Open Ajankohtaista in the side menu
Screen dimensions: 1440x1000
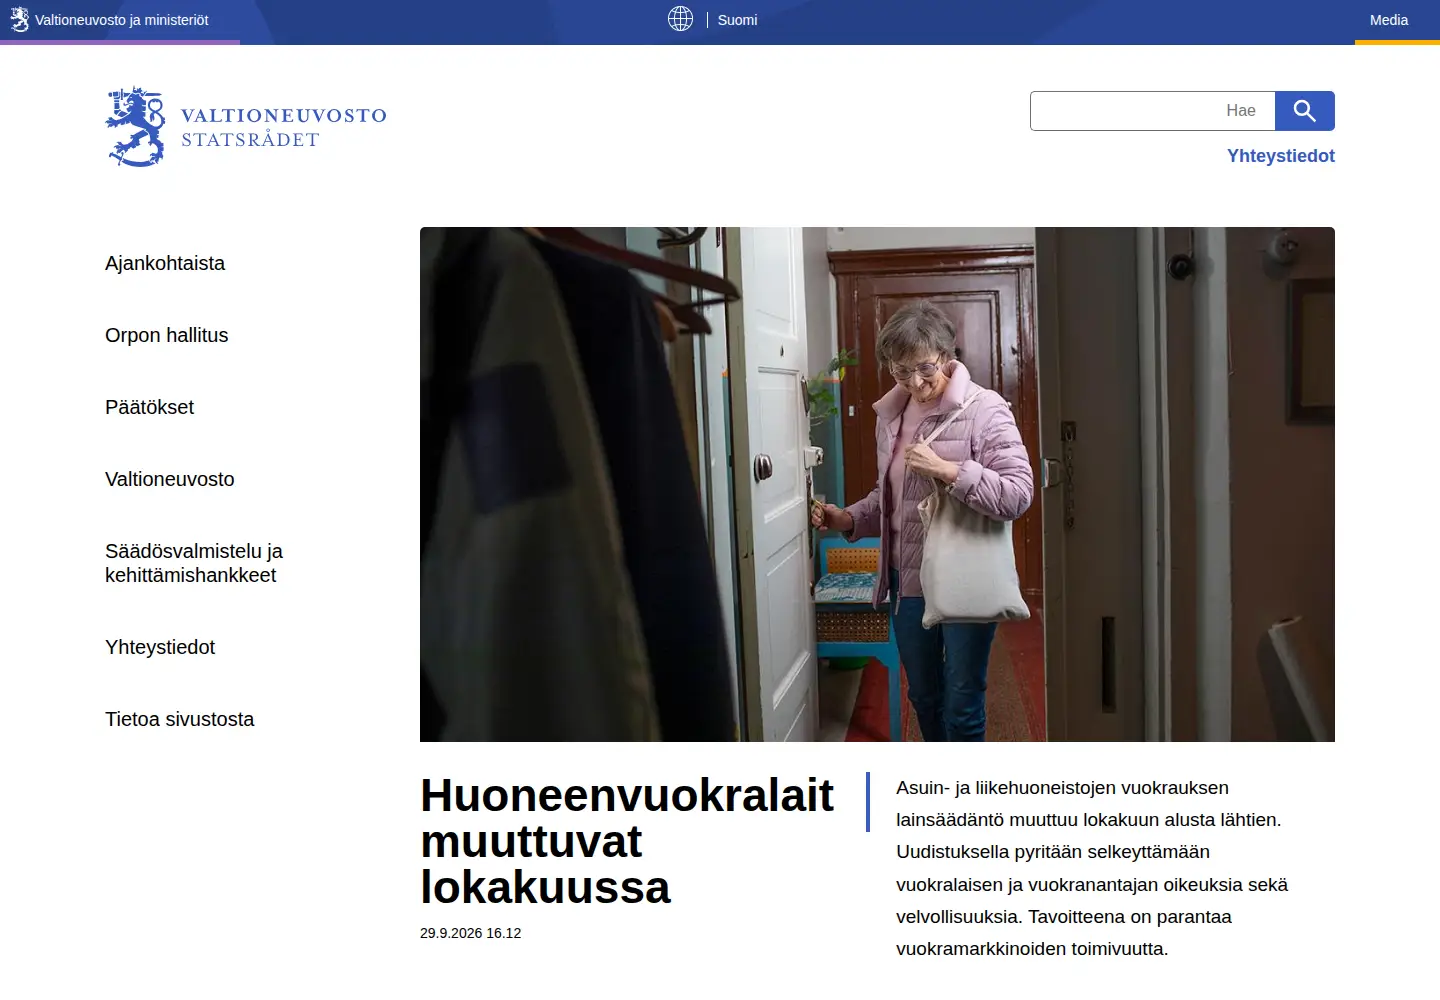165,263
